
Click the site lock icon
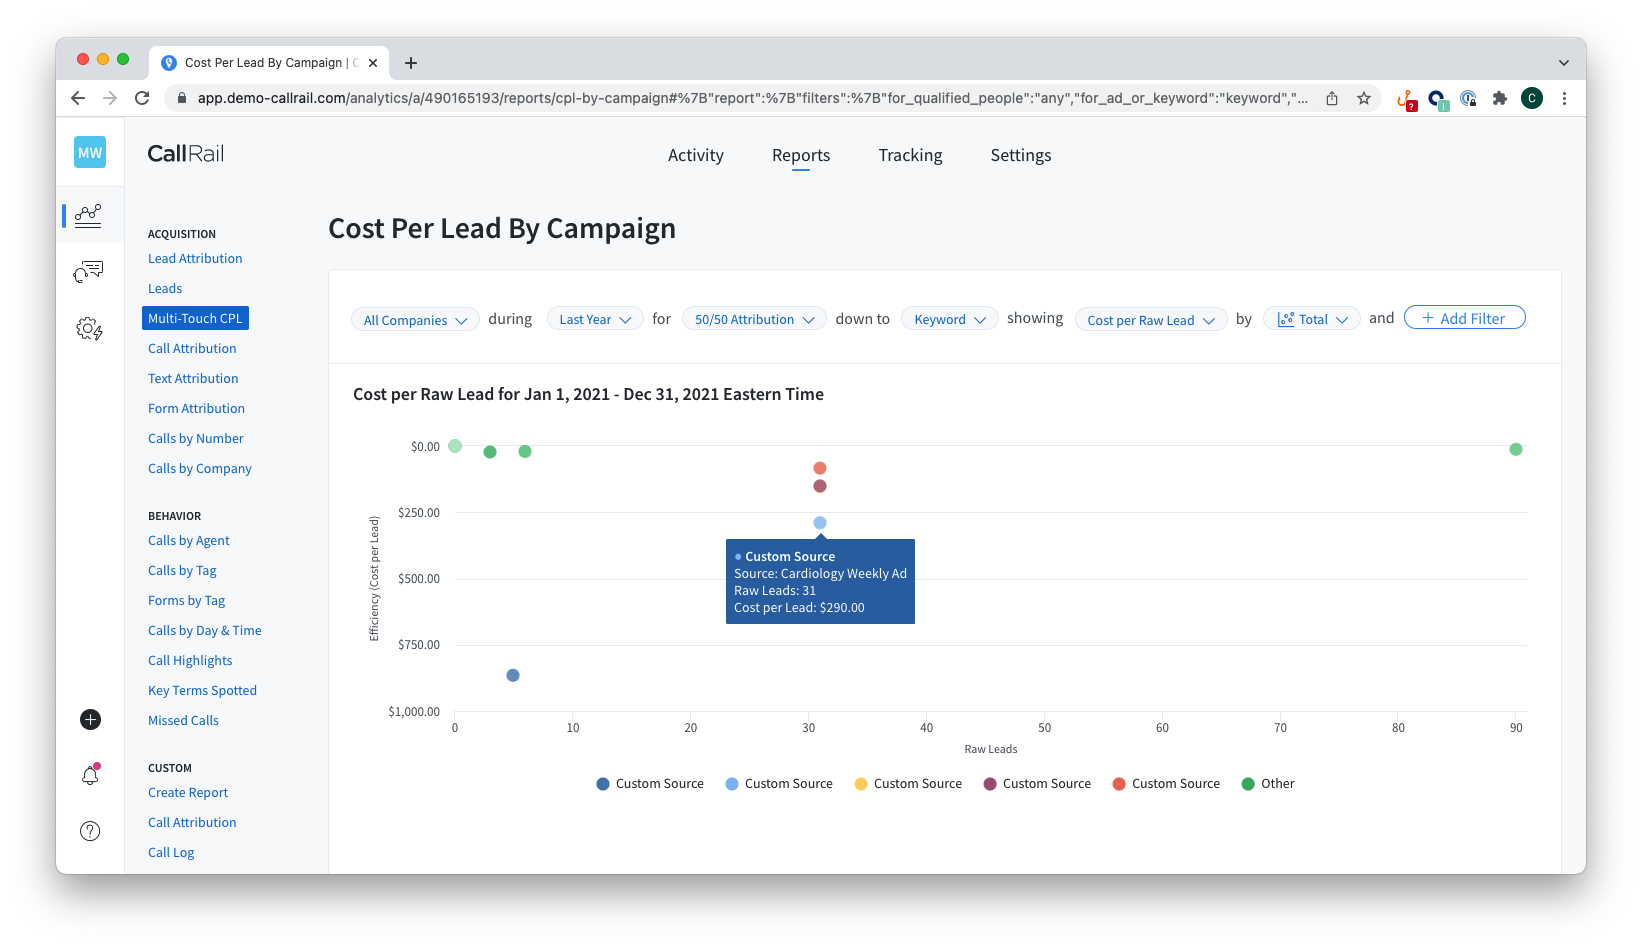tap(181, 98)
